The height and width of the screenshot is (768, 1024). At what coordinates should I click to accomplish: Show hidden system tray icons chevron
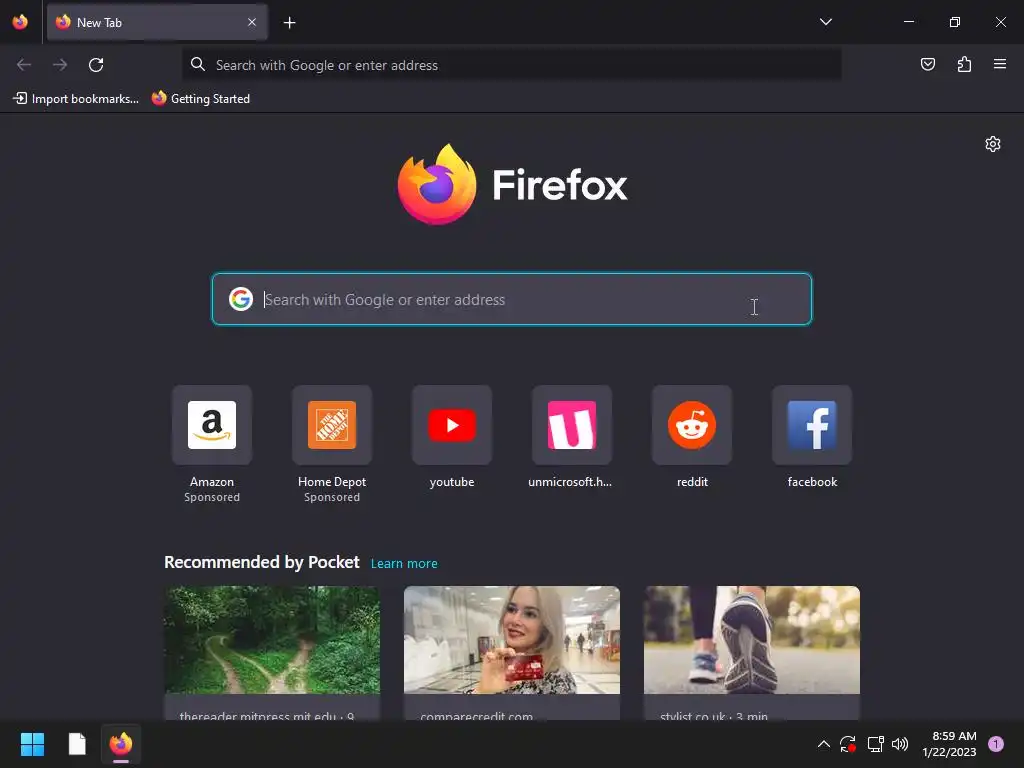pyautogui.click(x=824, y=744)
